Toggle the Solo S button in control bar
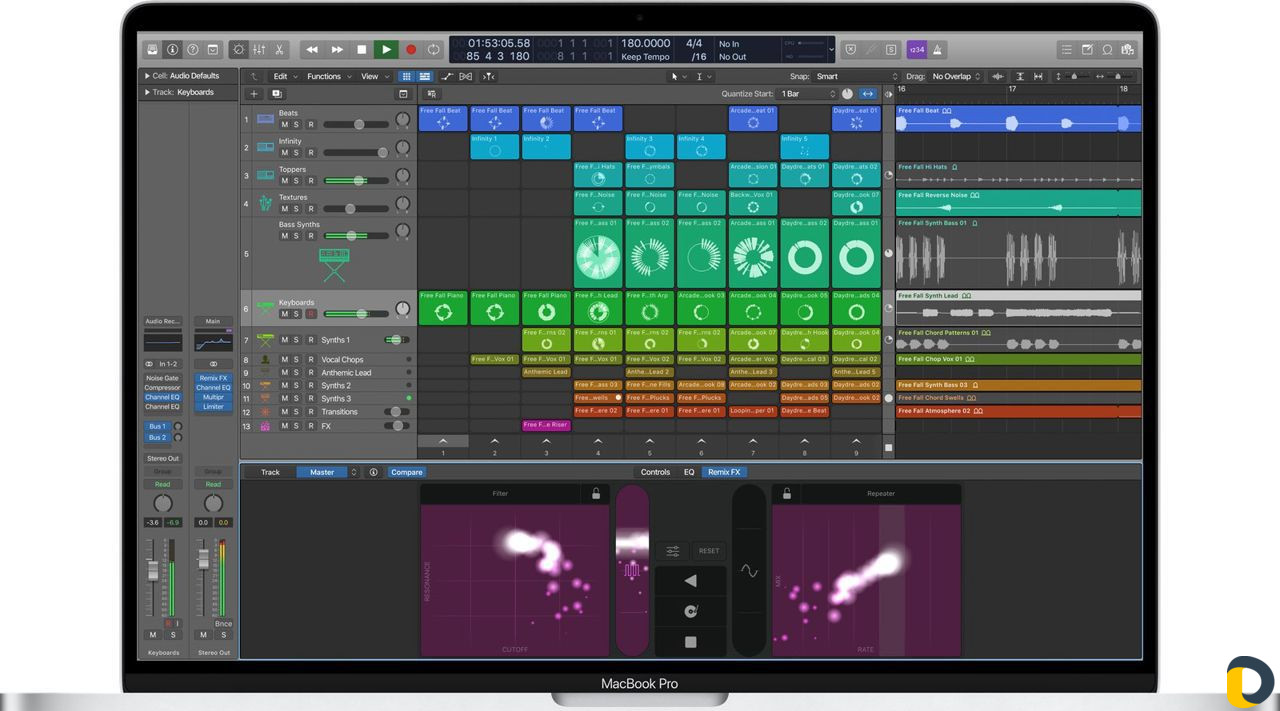1280x711 pixels. [891, 49]
